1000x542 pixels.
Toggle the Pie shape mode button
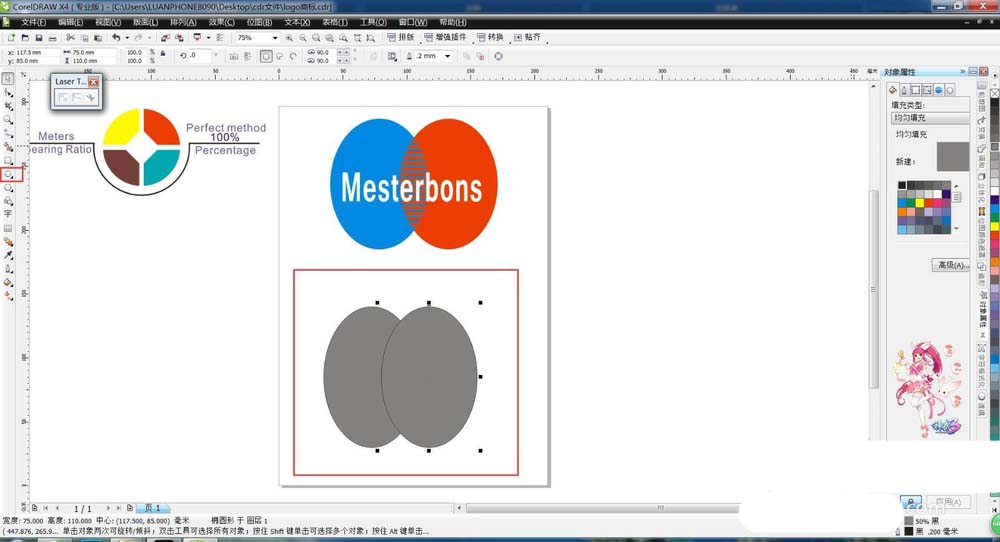coord(279,56)
